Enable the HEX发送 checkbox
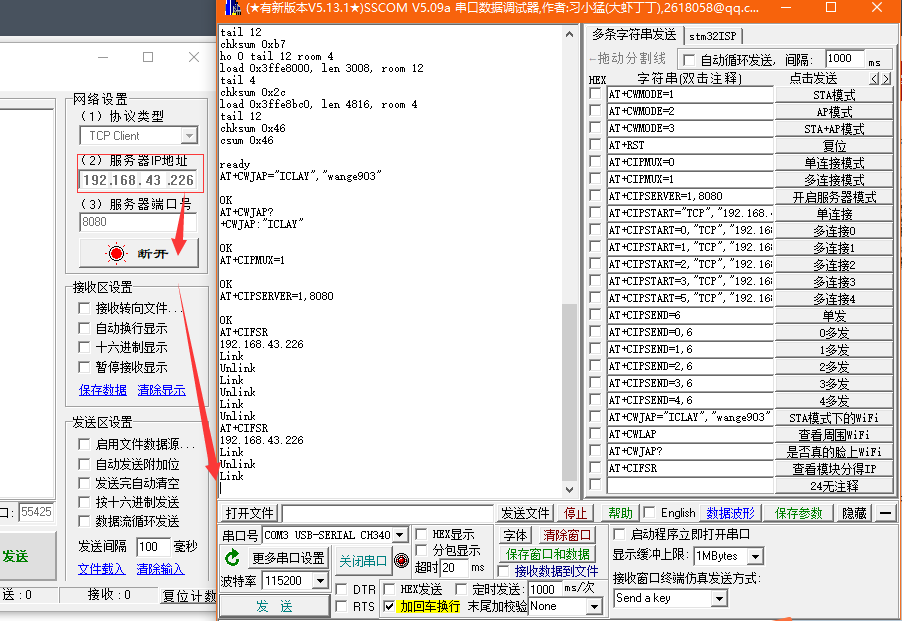This screenshot has width=902, height=621. 389,589
